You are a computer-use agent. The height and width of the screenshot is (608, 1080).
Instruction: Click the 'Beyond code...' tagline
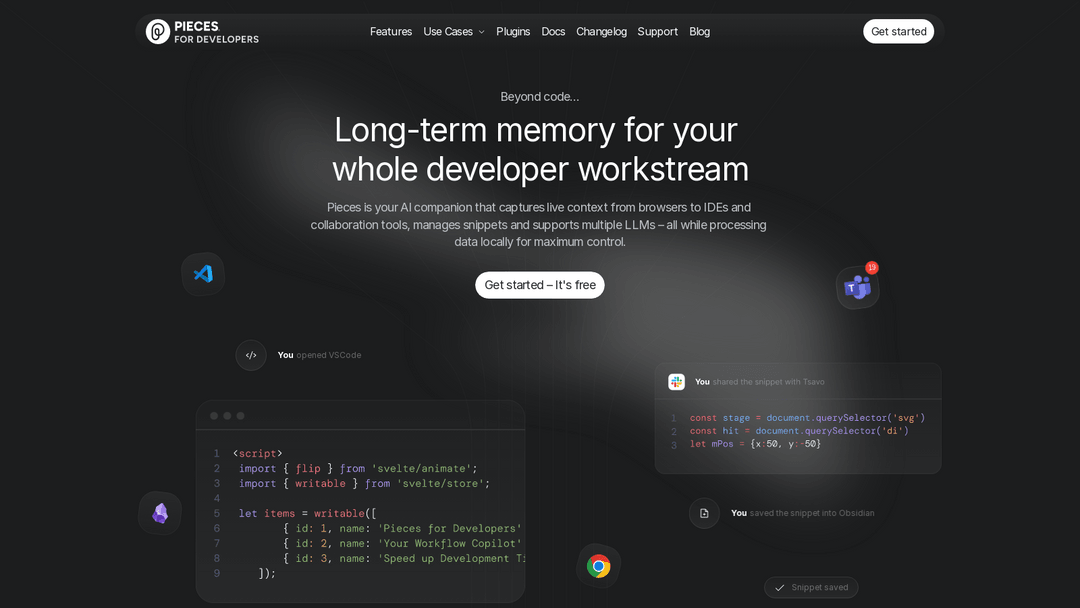pyautogui.click(x=540, y=97)
